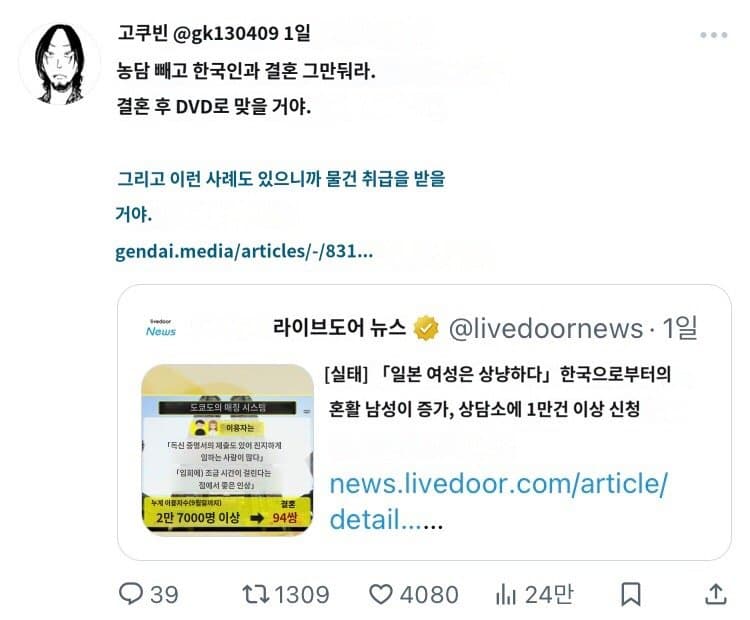Open the author's manga-style profile avatar
Image resolution: width=750 pixels, height=620 pixels.
pyautogui.click(x=60, y=64)
